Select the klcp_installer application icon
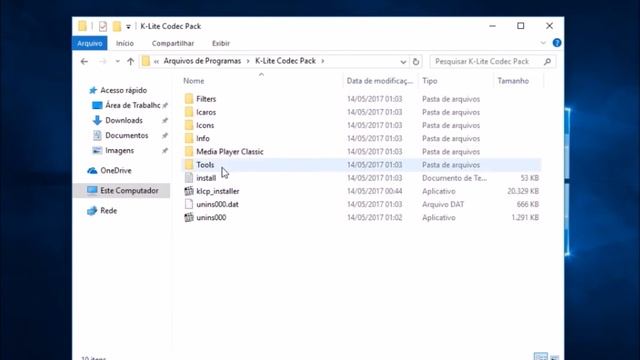This screenshot has height=360, width=640. tap(189, 191)
